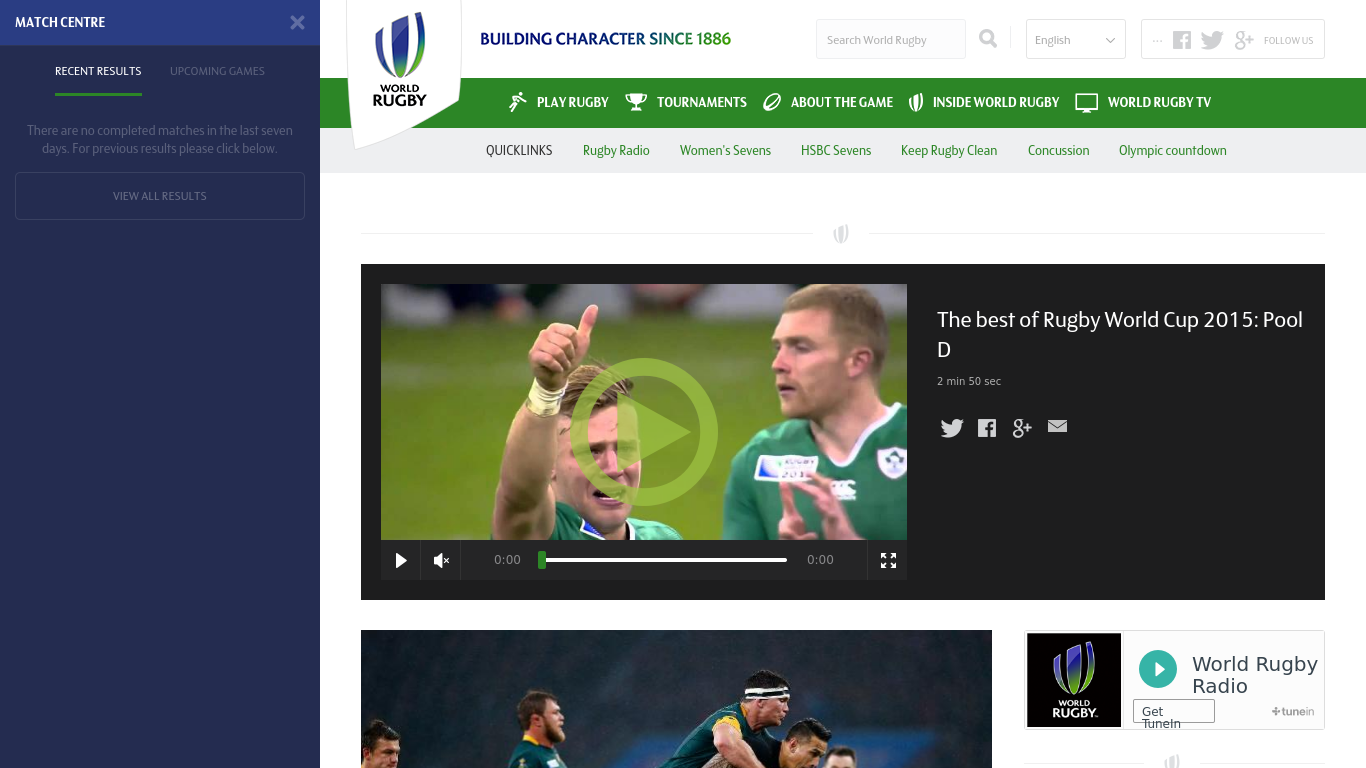Close the Match Centre panel

pyautogui.click(x=297, y=22)
